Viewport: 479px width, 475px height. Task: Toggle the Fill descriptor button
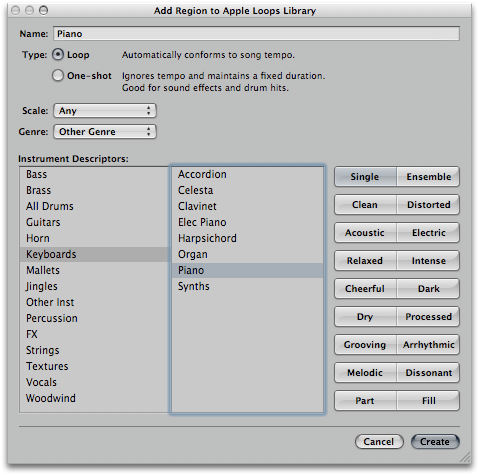[428, 401]
